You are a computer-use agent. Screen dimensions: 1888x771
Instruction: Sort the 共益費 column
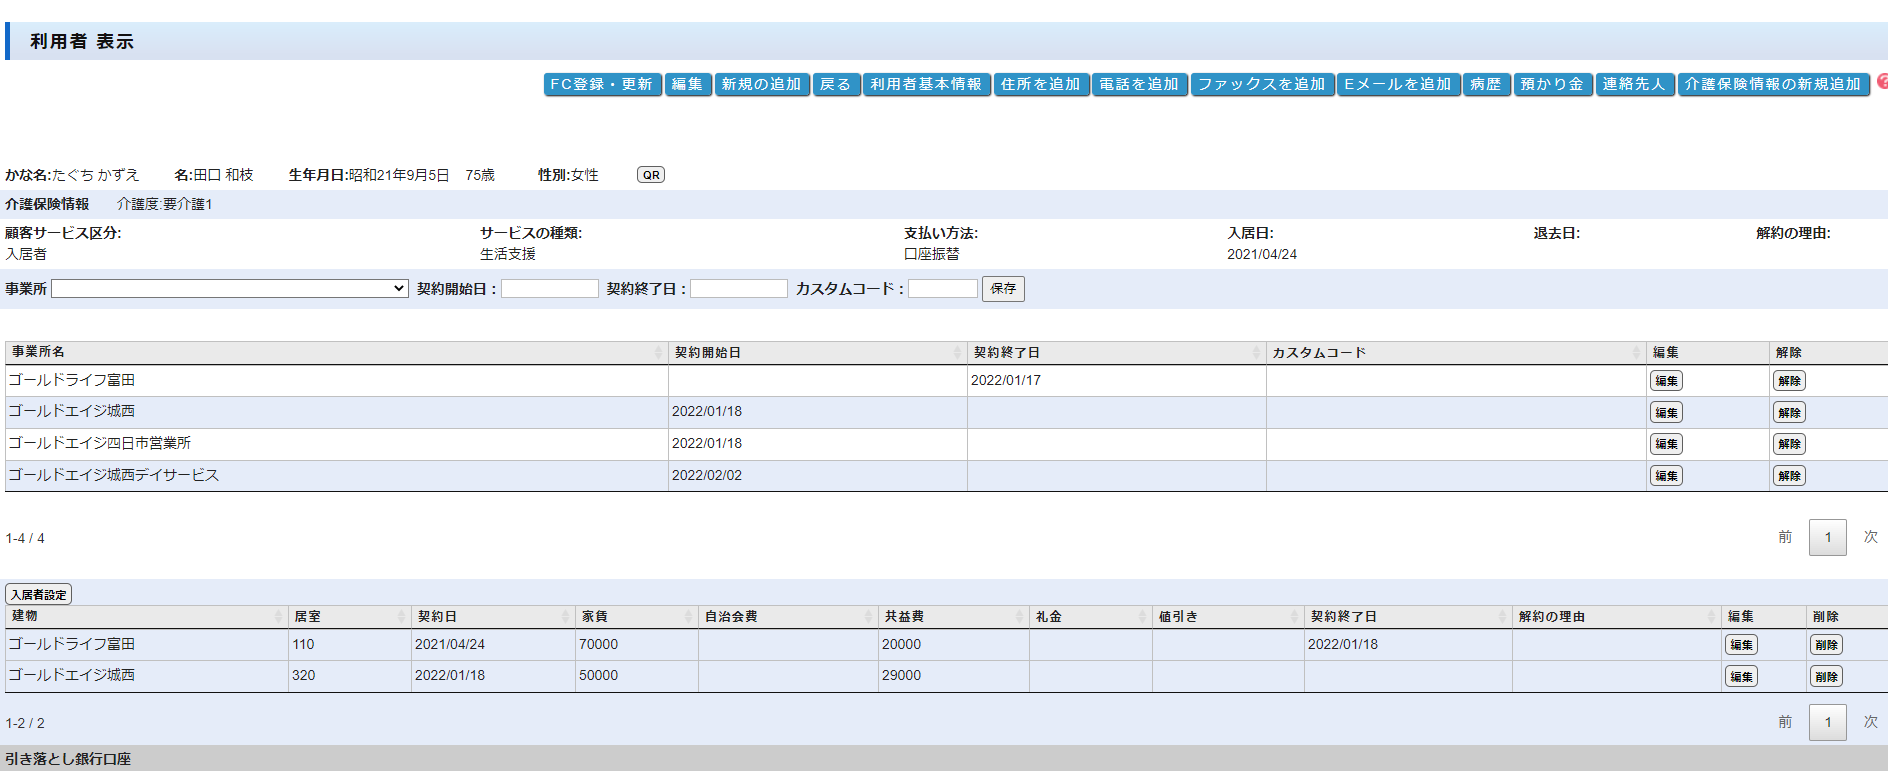point(1019,617)
